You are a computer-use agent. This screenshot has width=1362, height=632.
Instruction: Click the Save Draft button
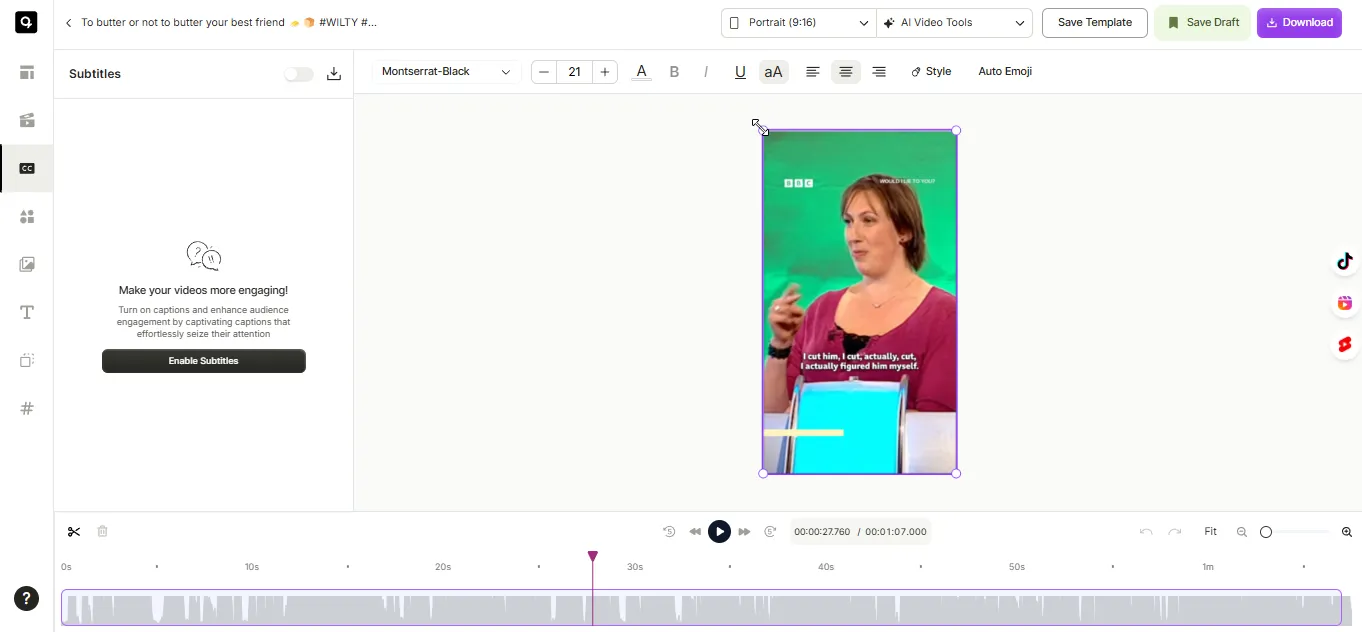point(1203,23)
